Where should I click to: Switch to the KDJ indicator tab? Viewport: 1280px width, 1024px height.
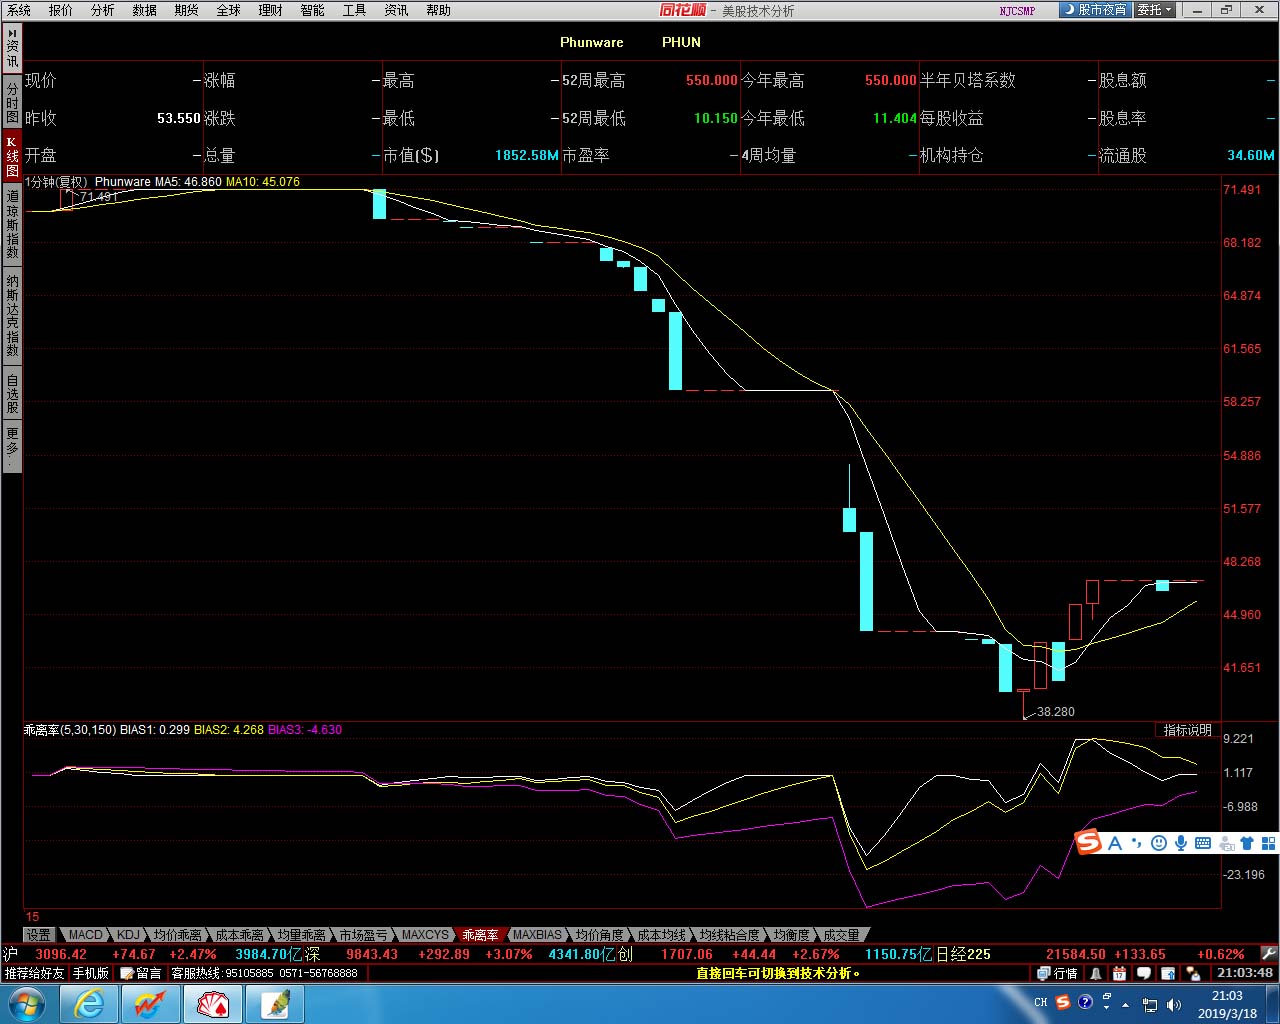click(129, 935)
